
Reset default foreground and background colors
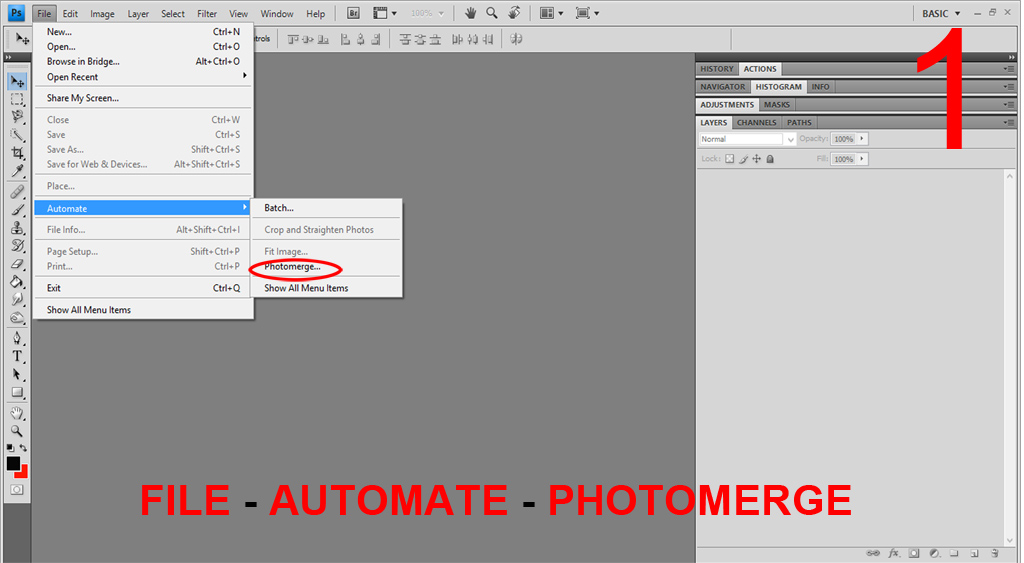[10, 448]
